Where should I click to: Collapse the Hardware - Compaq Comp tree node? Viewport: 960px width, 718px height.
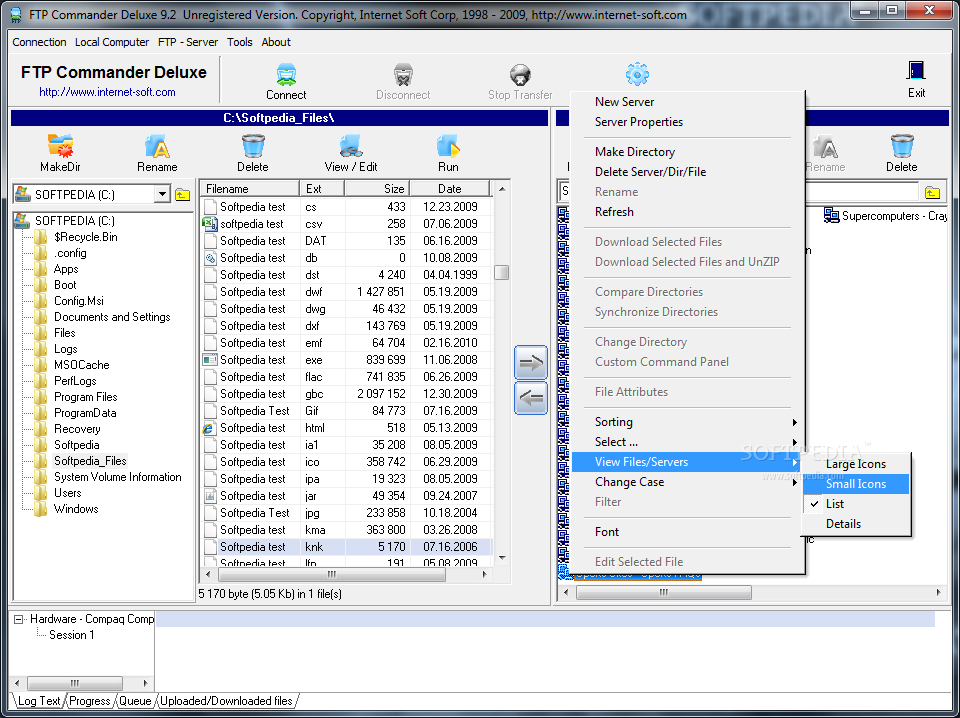pyautogui.click(x=19, y=619)
